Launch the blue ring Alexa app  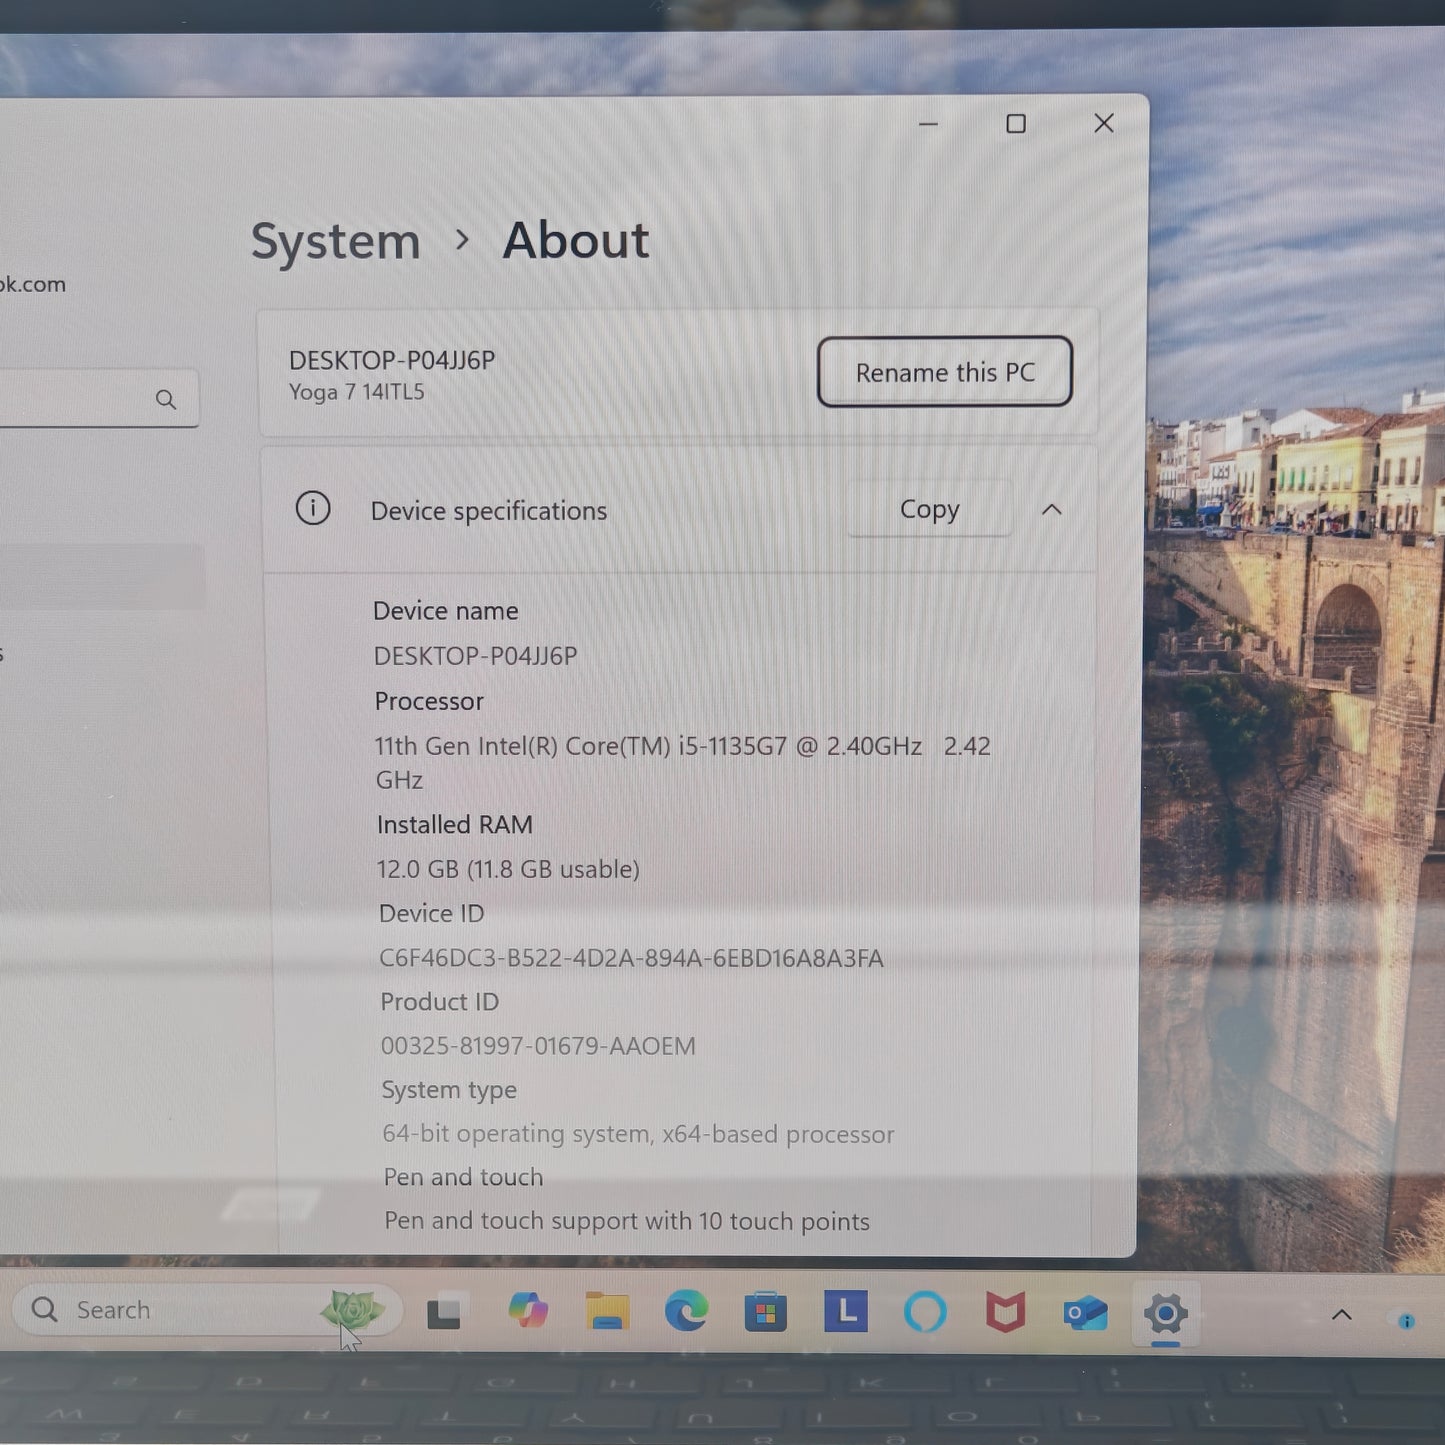925,1311
